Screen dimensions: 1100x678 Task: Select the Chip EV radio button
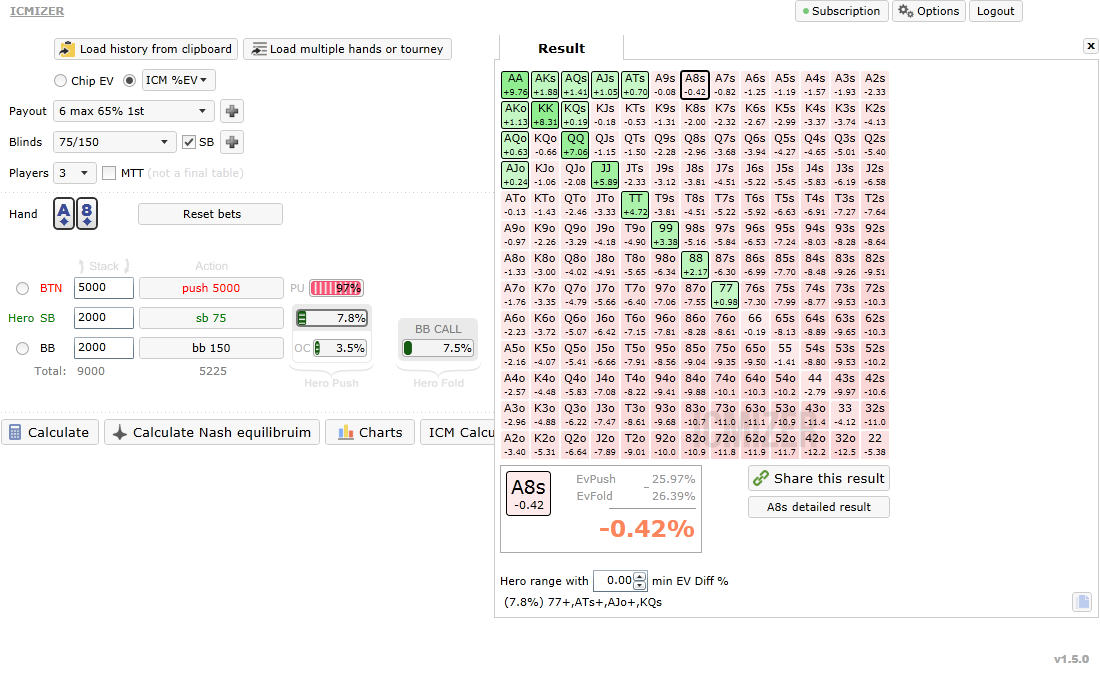[60, 81]
